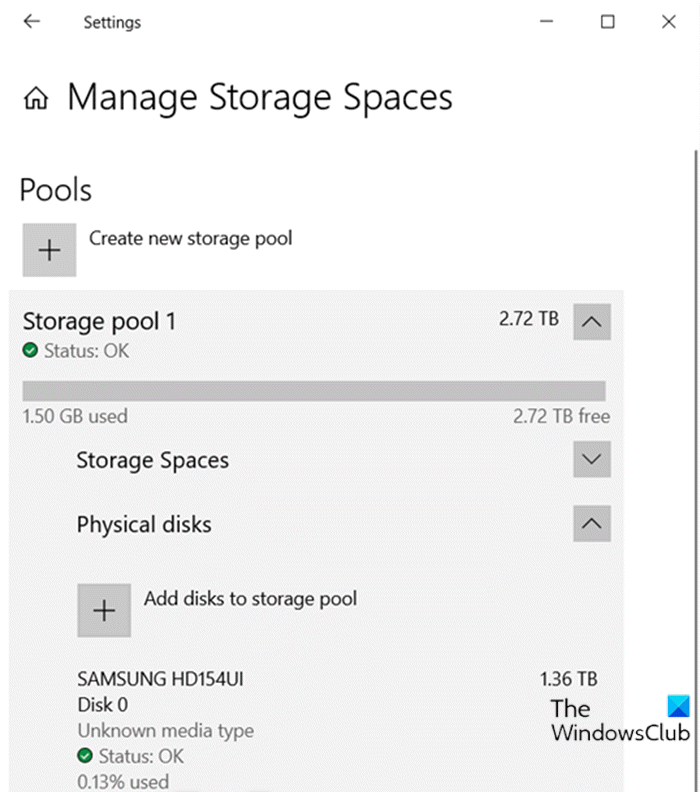
Task: Expand the Storage Spaces section chevron
Action: [592, 460]
